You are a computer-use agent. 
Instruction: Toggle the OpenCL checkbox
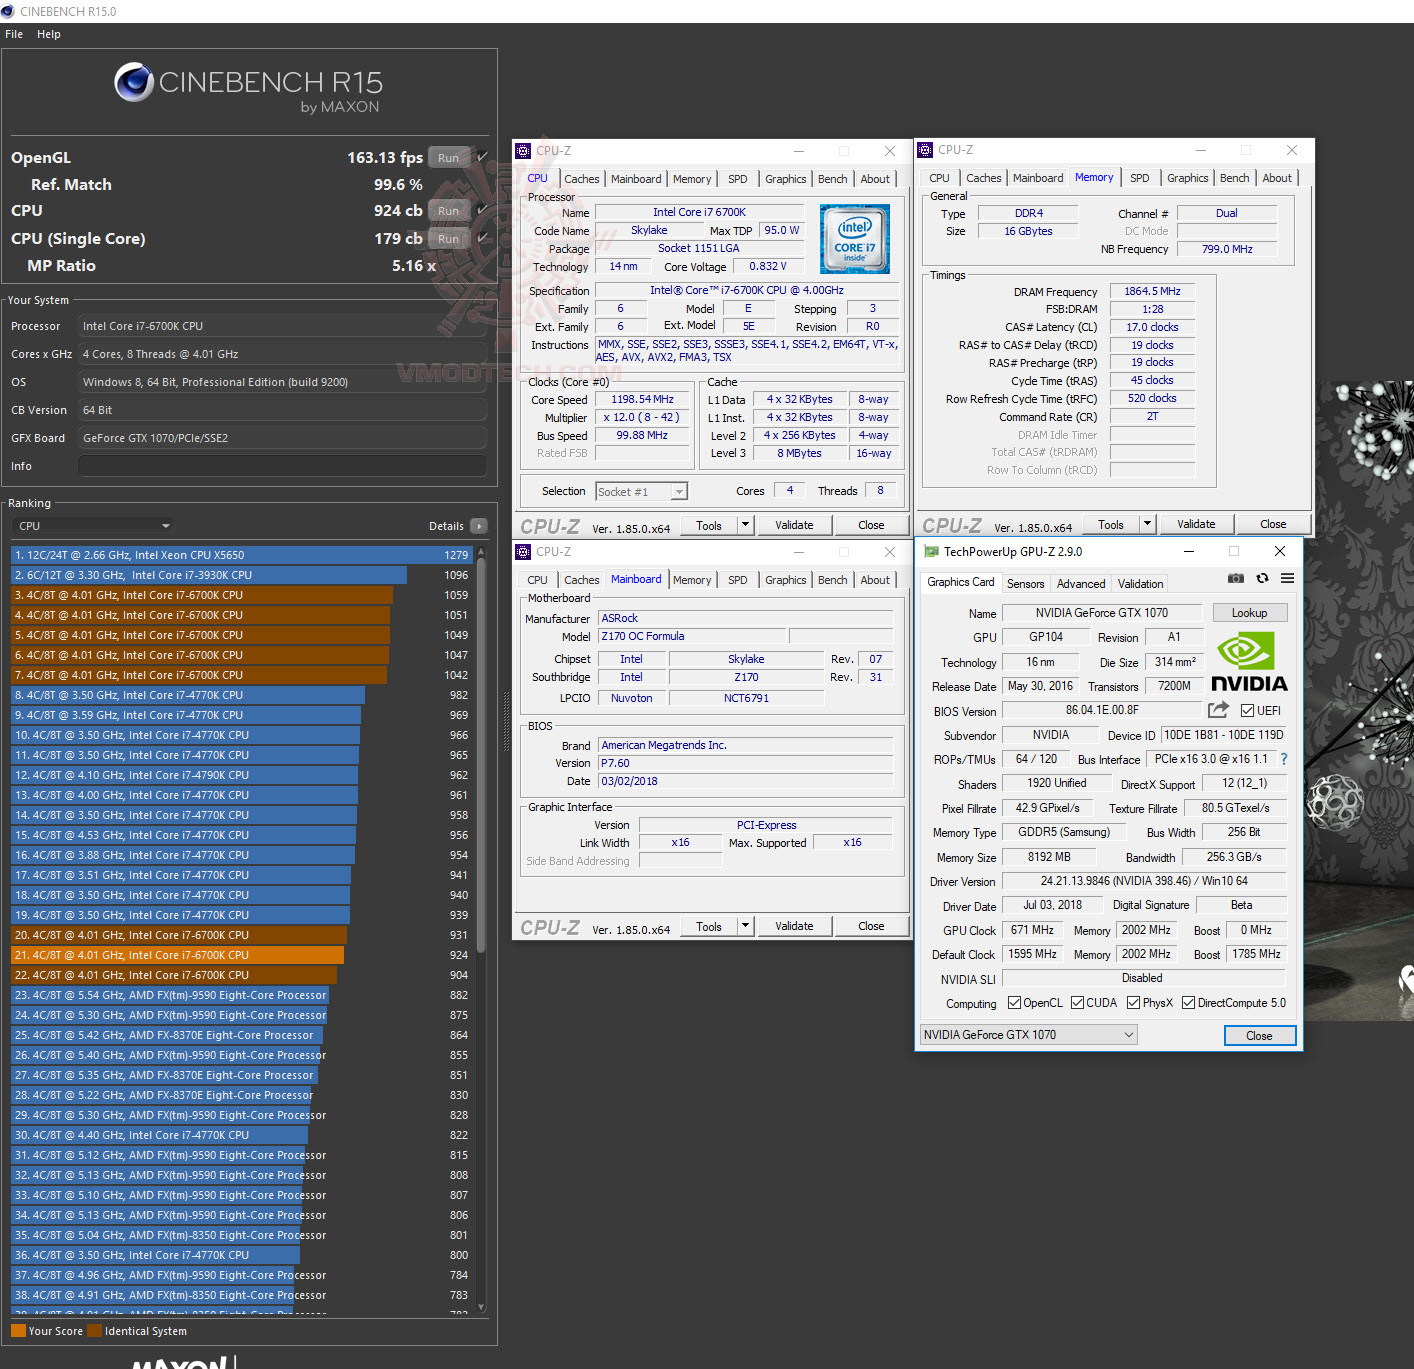(x=1014, y=1003)
